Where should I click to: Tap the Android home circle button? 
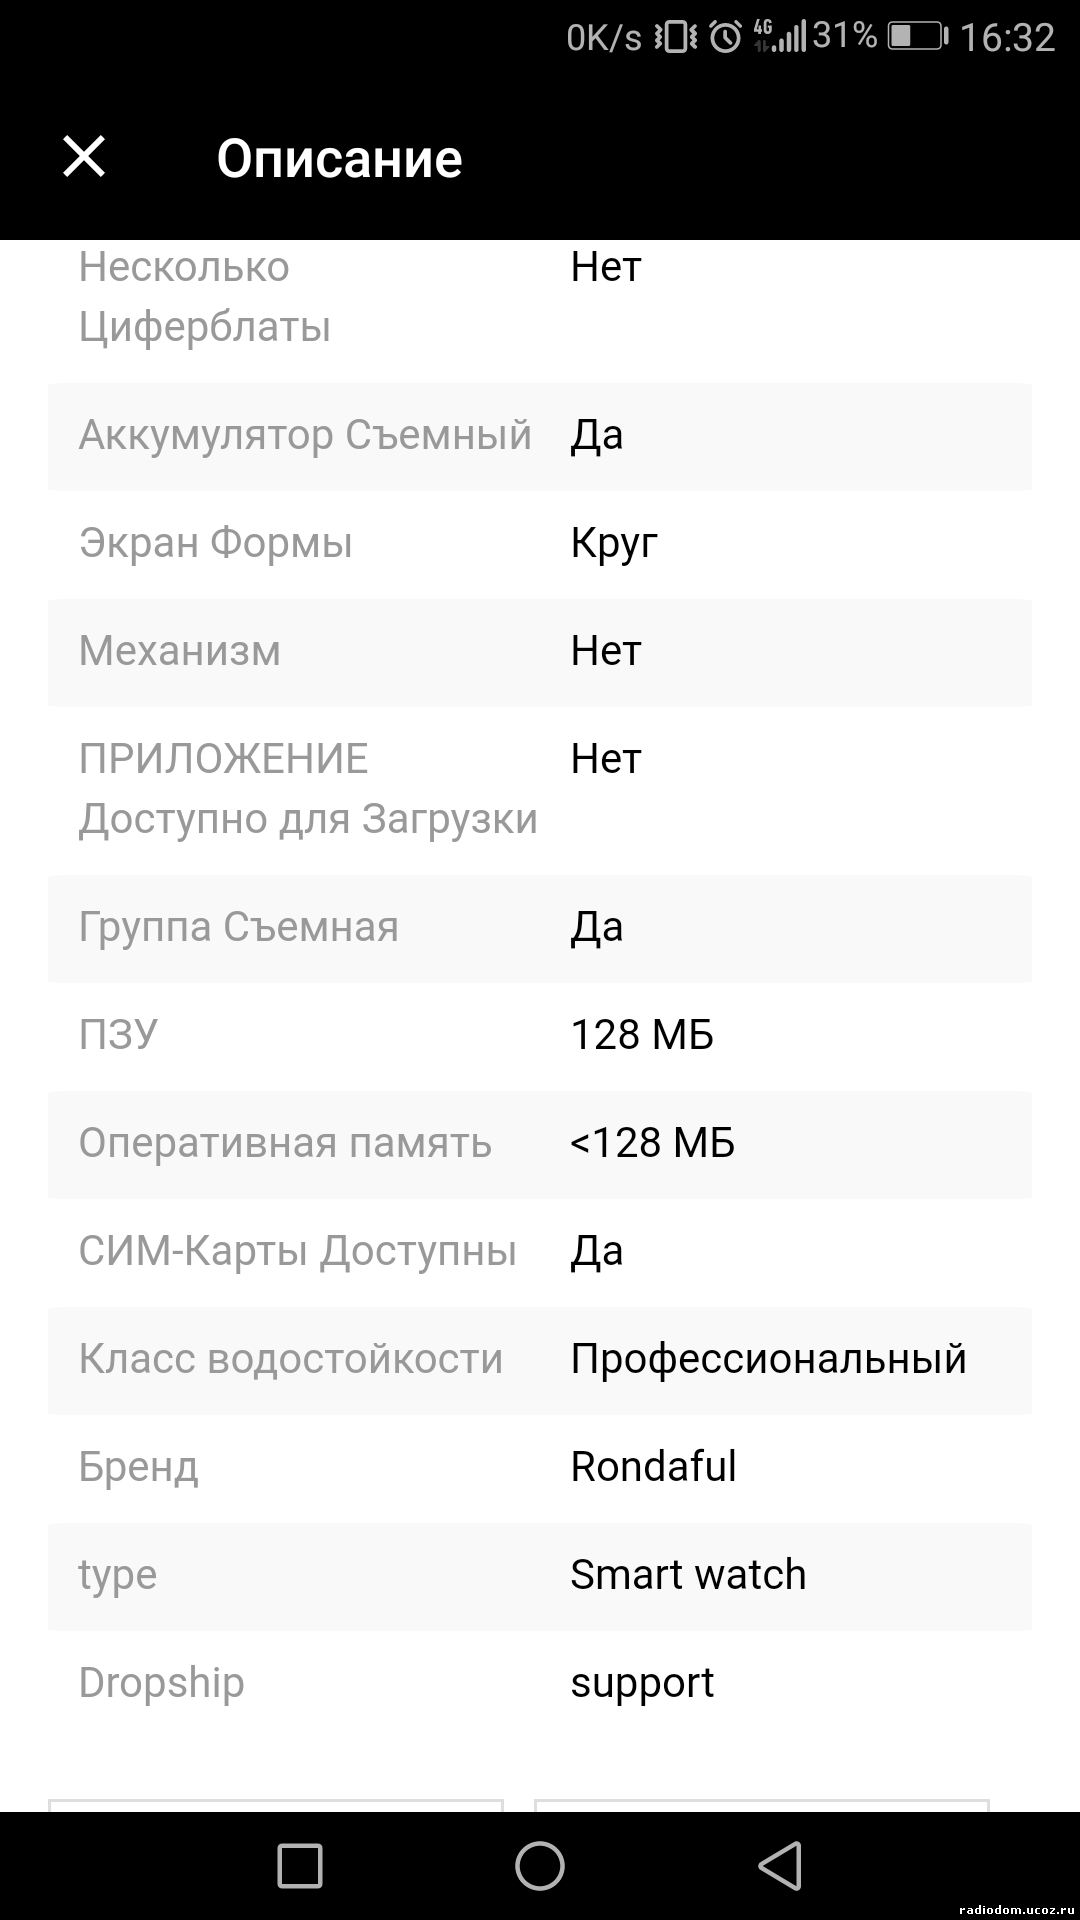click(x=540, y=1866)
